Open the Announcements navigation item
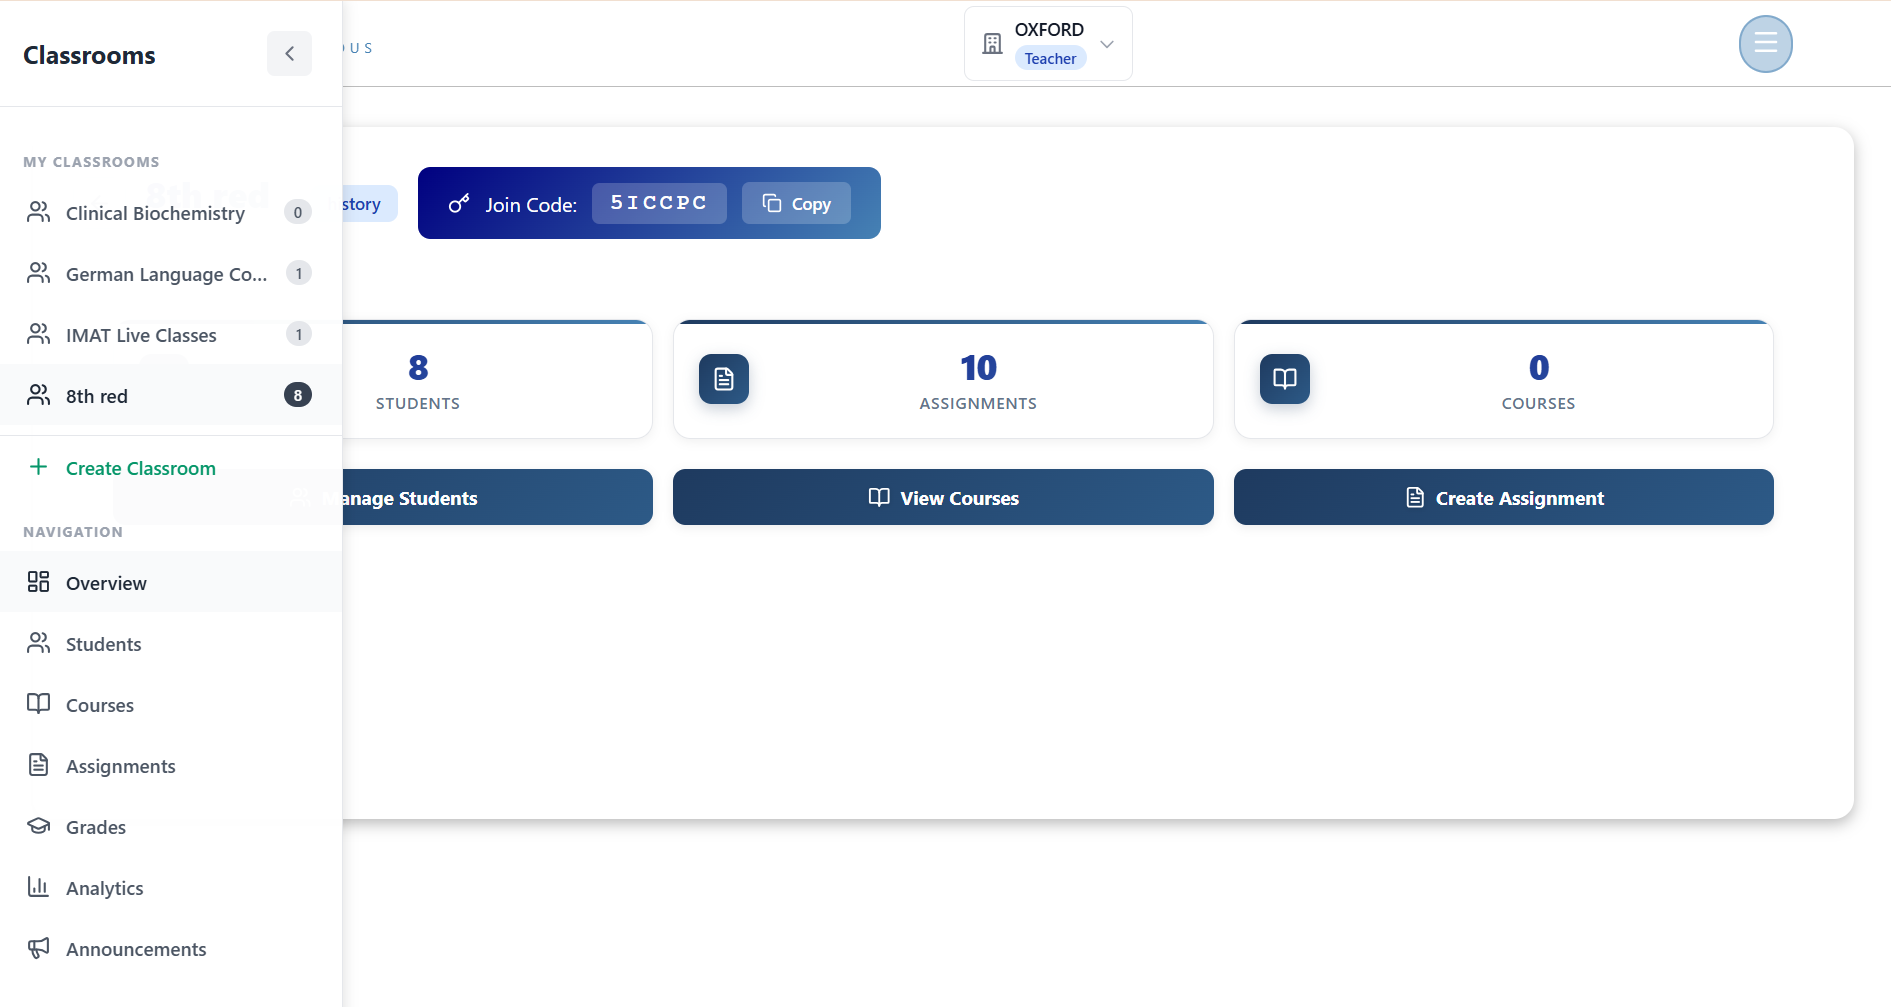 click(171, 949)
